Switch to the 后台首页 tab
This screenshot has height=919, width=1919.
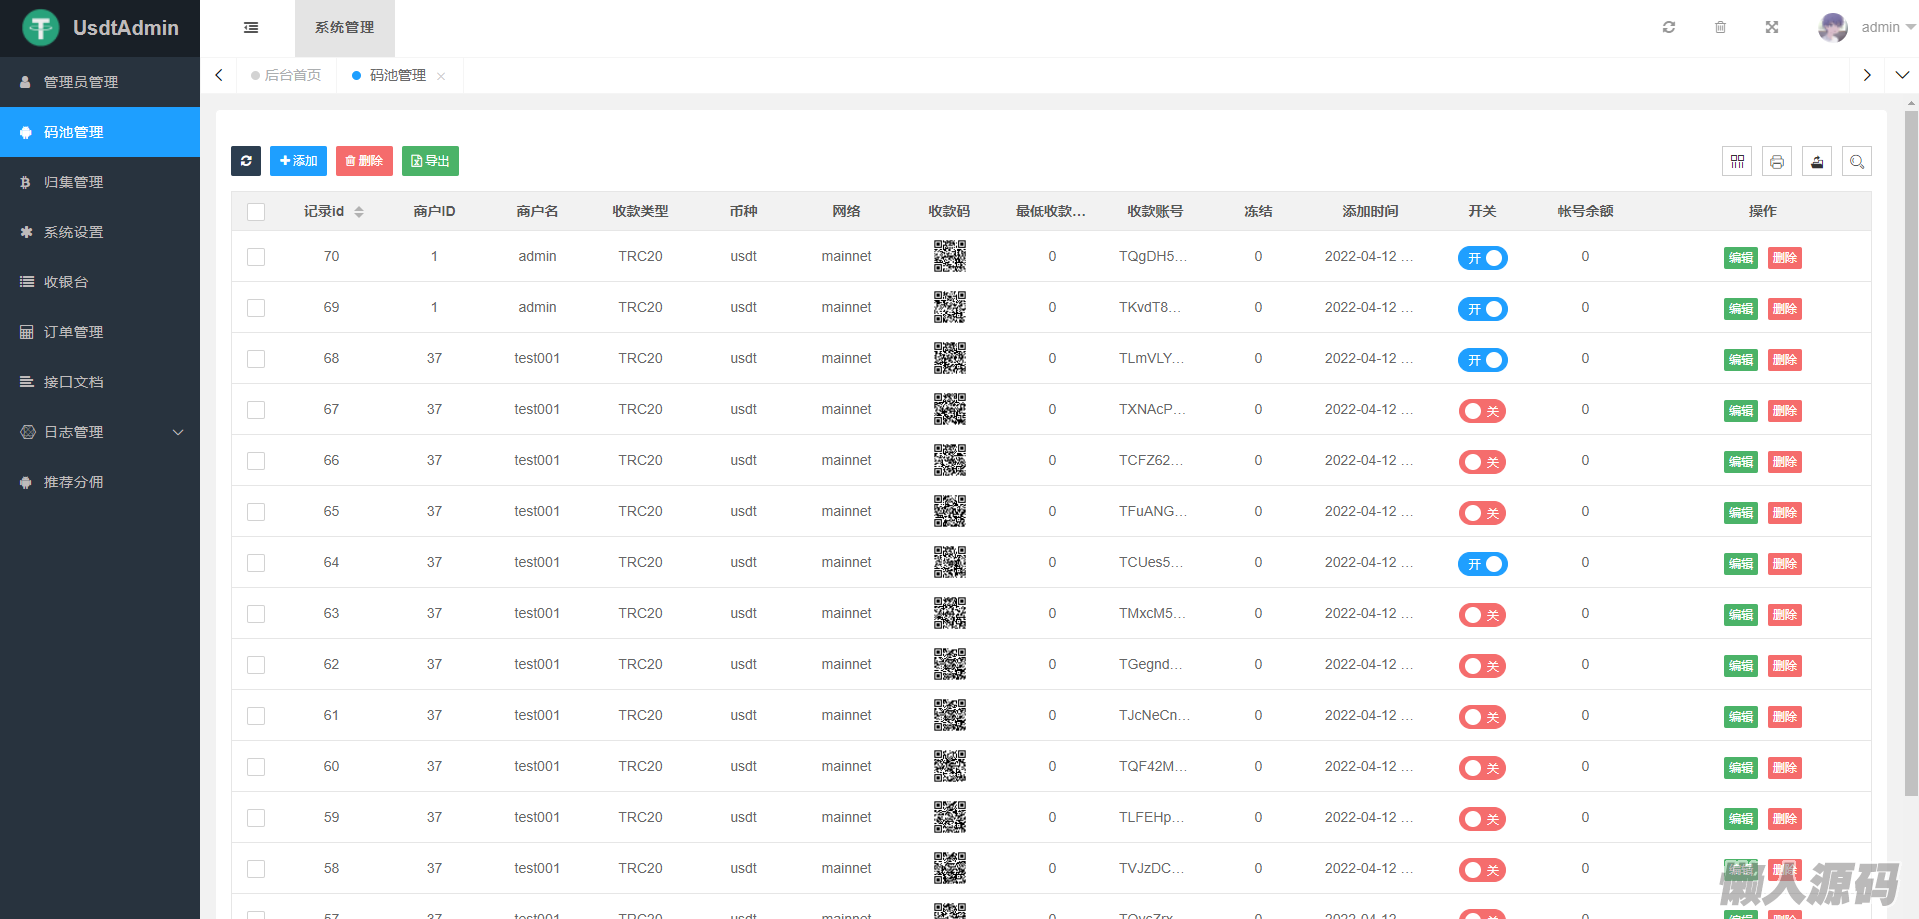[287, 75]
